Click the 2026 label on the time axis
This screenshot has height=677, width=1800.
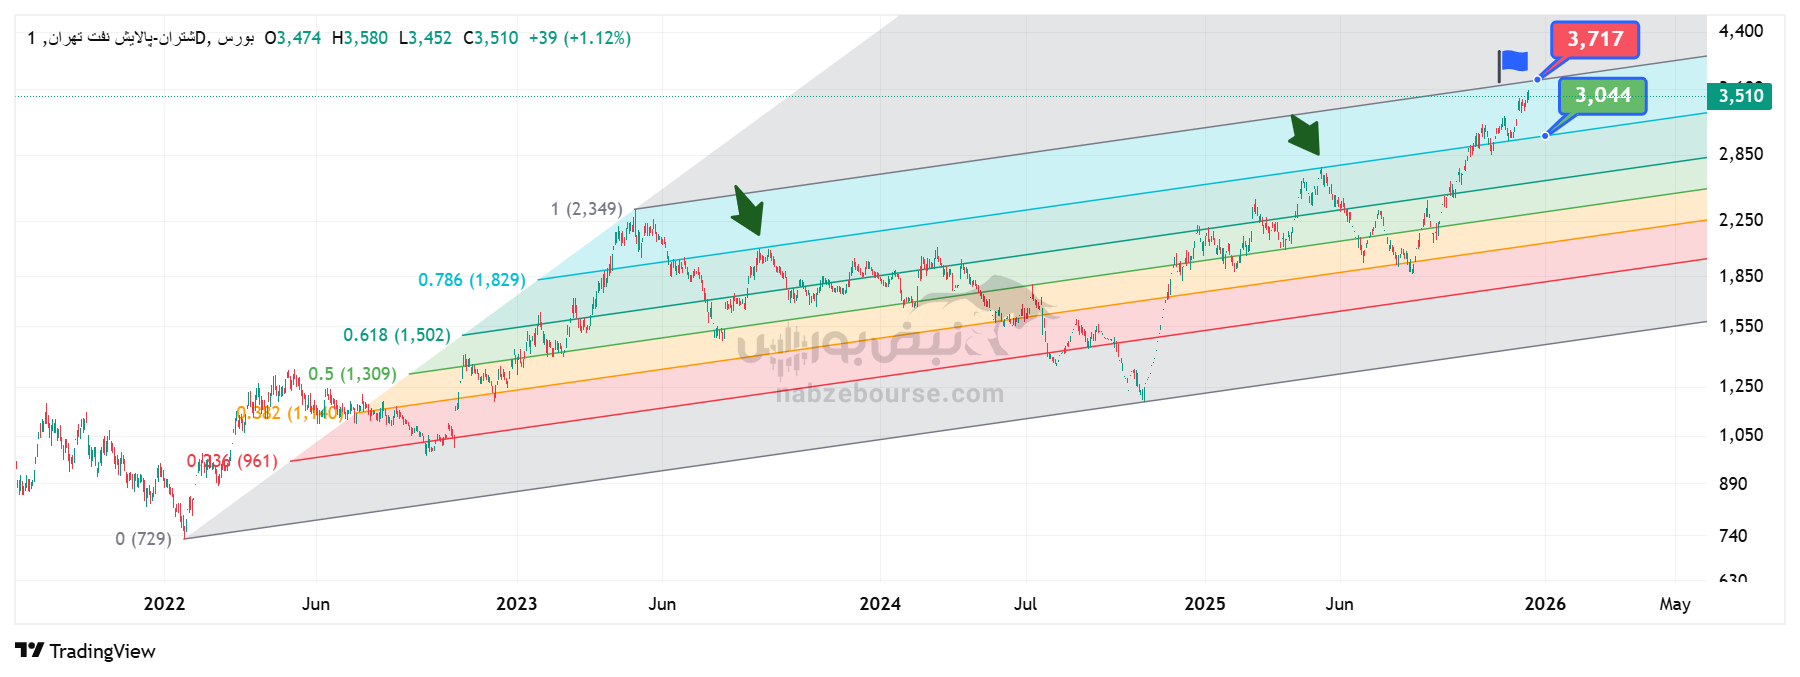(1545, 604)
